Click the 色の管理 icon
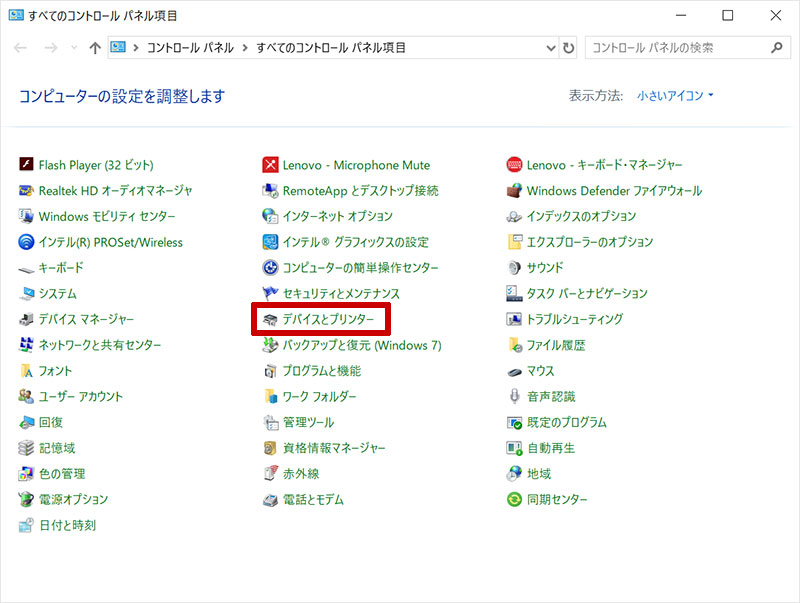The height and width of the screenshot is (603, 800). pos(26,474)
